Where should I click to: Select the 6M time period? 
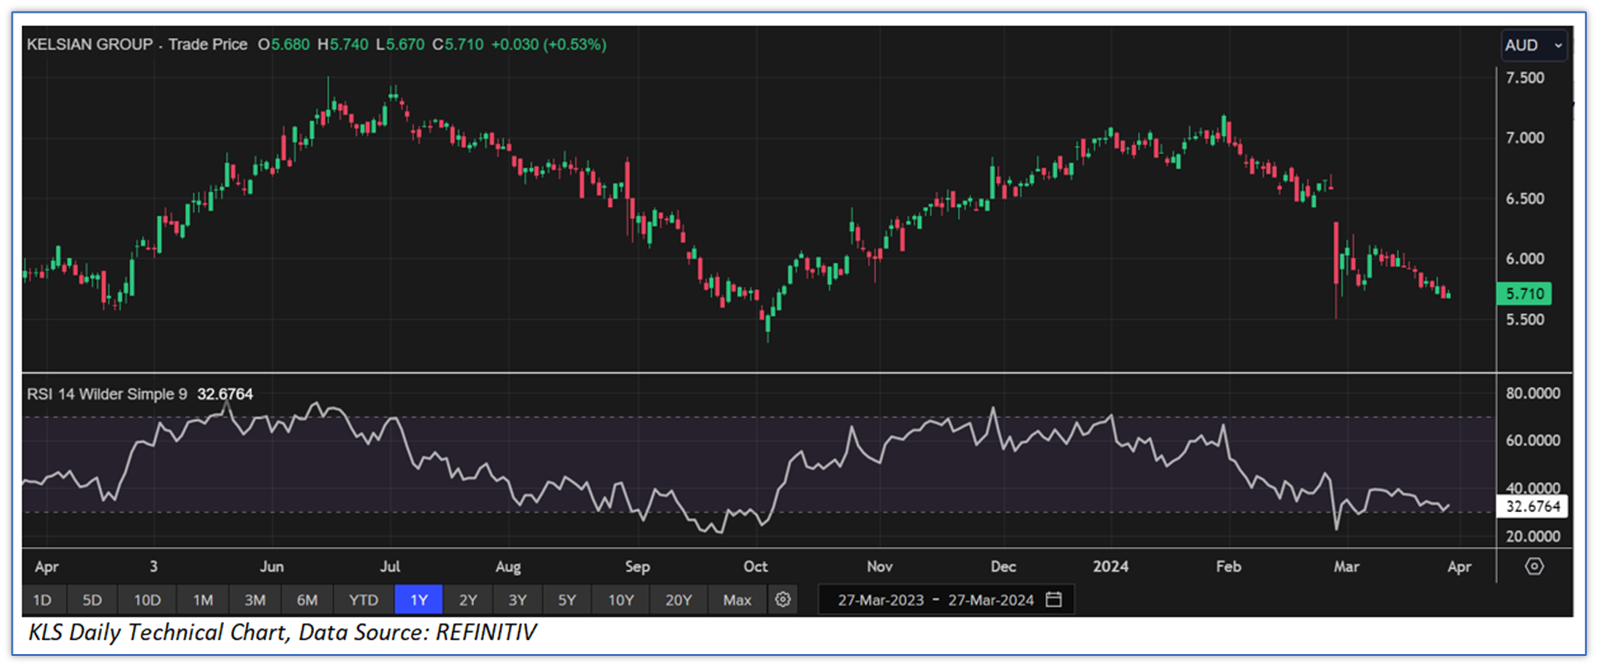[307, 600]
